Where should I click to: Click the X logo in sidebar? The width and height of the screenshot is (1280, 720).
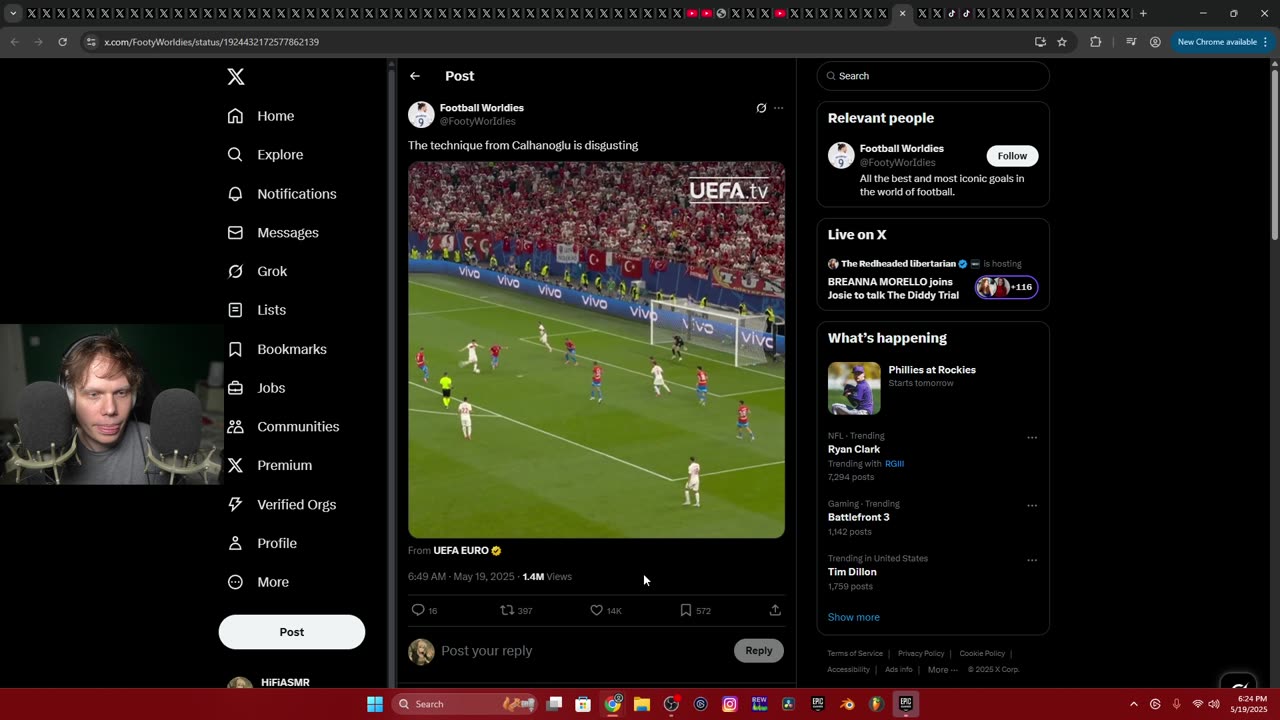[x=236, y=77]
